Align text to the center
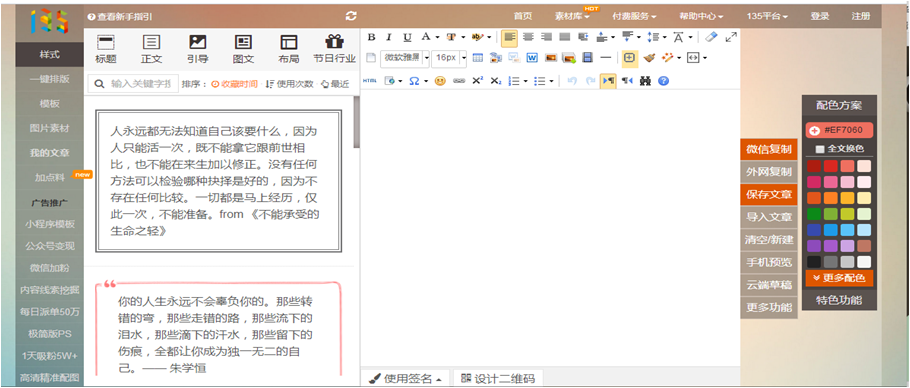This screenshot has height=388, width=910. (x=528, y=37)
